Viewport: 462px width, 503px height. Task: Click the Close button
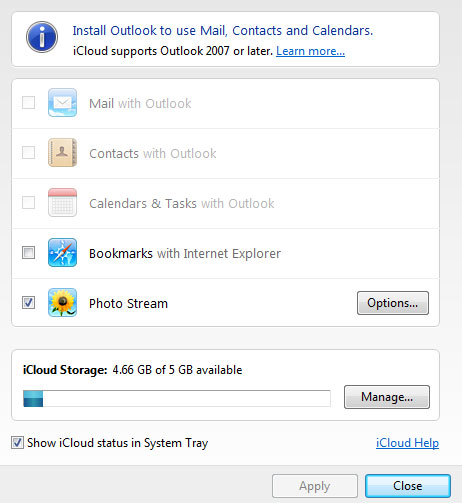click(x=408, y=486)
